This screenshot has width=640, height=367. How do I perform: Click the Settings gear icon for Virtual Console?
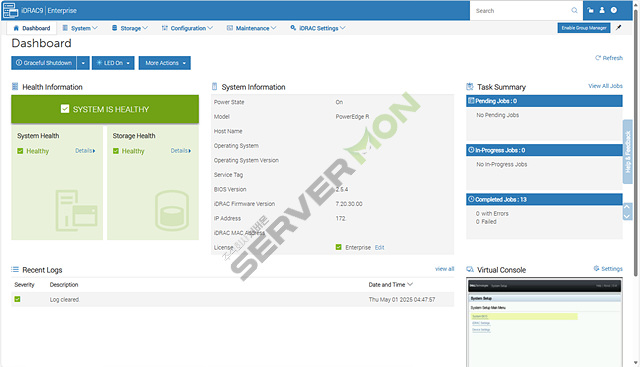596,268
